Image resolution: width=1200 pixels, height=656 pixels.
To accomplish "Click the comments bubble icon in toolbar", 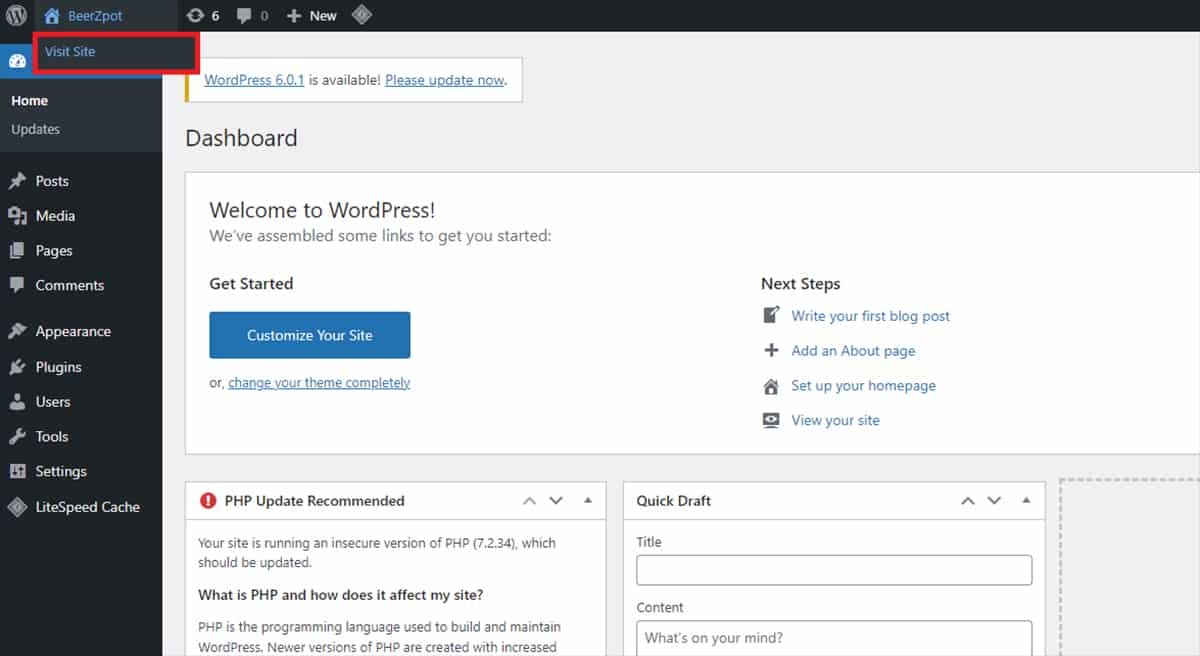I will click(251, 16).
